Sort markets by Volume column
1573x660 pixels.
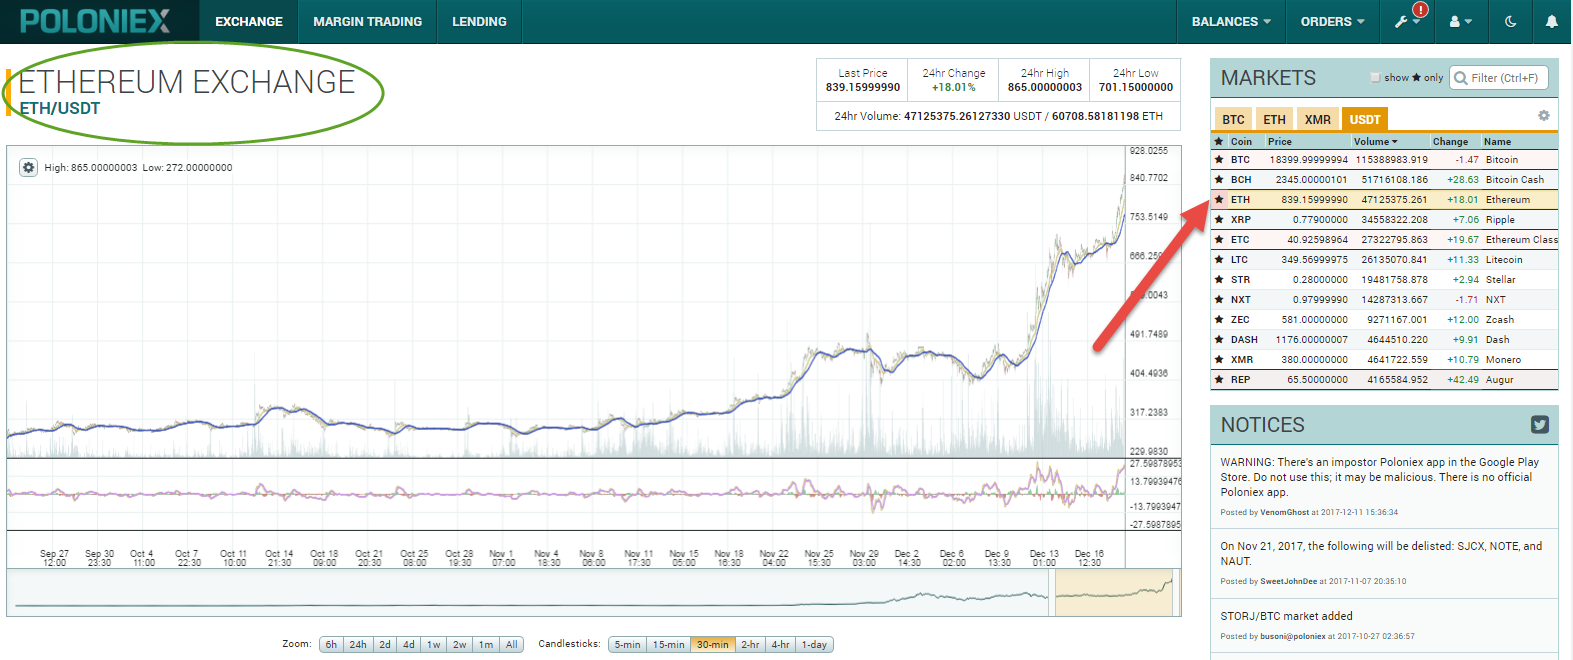(1376, 142)
